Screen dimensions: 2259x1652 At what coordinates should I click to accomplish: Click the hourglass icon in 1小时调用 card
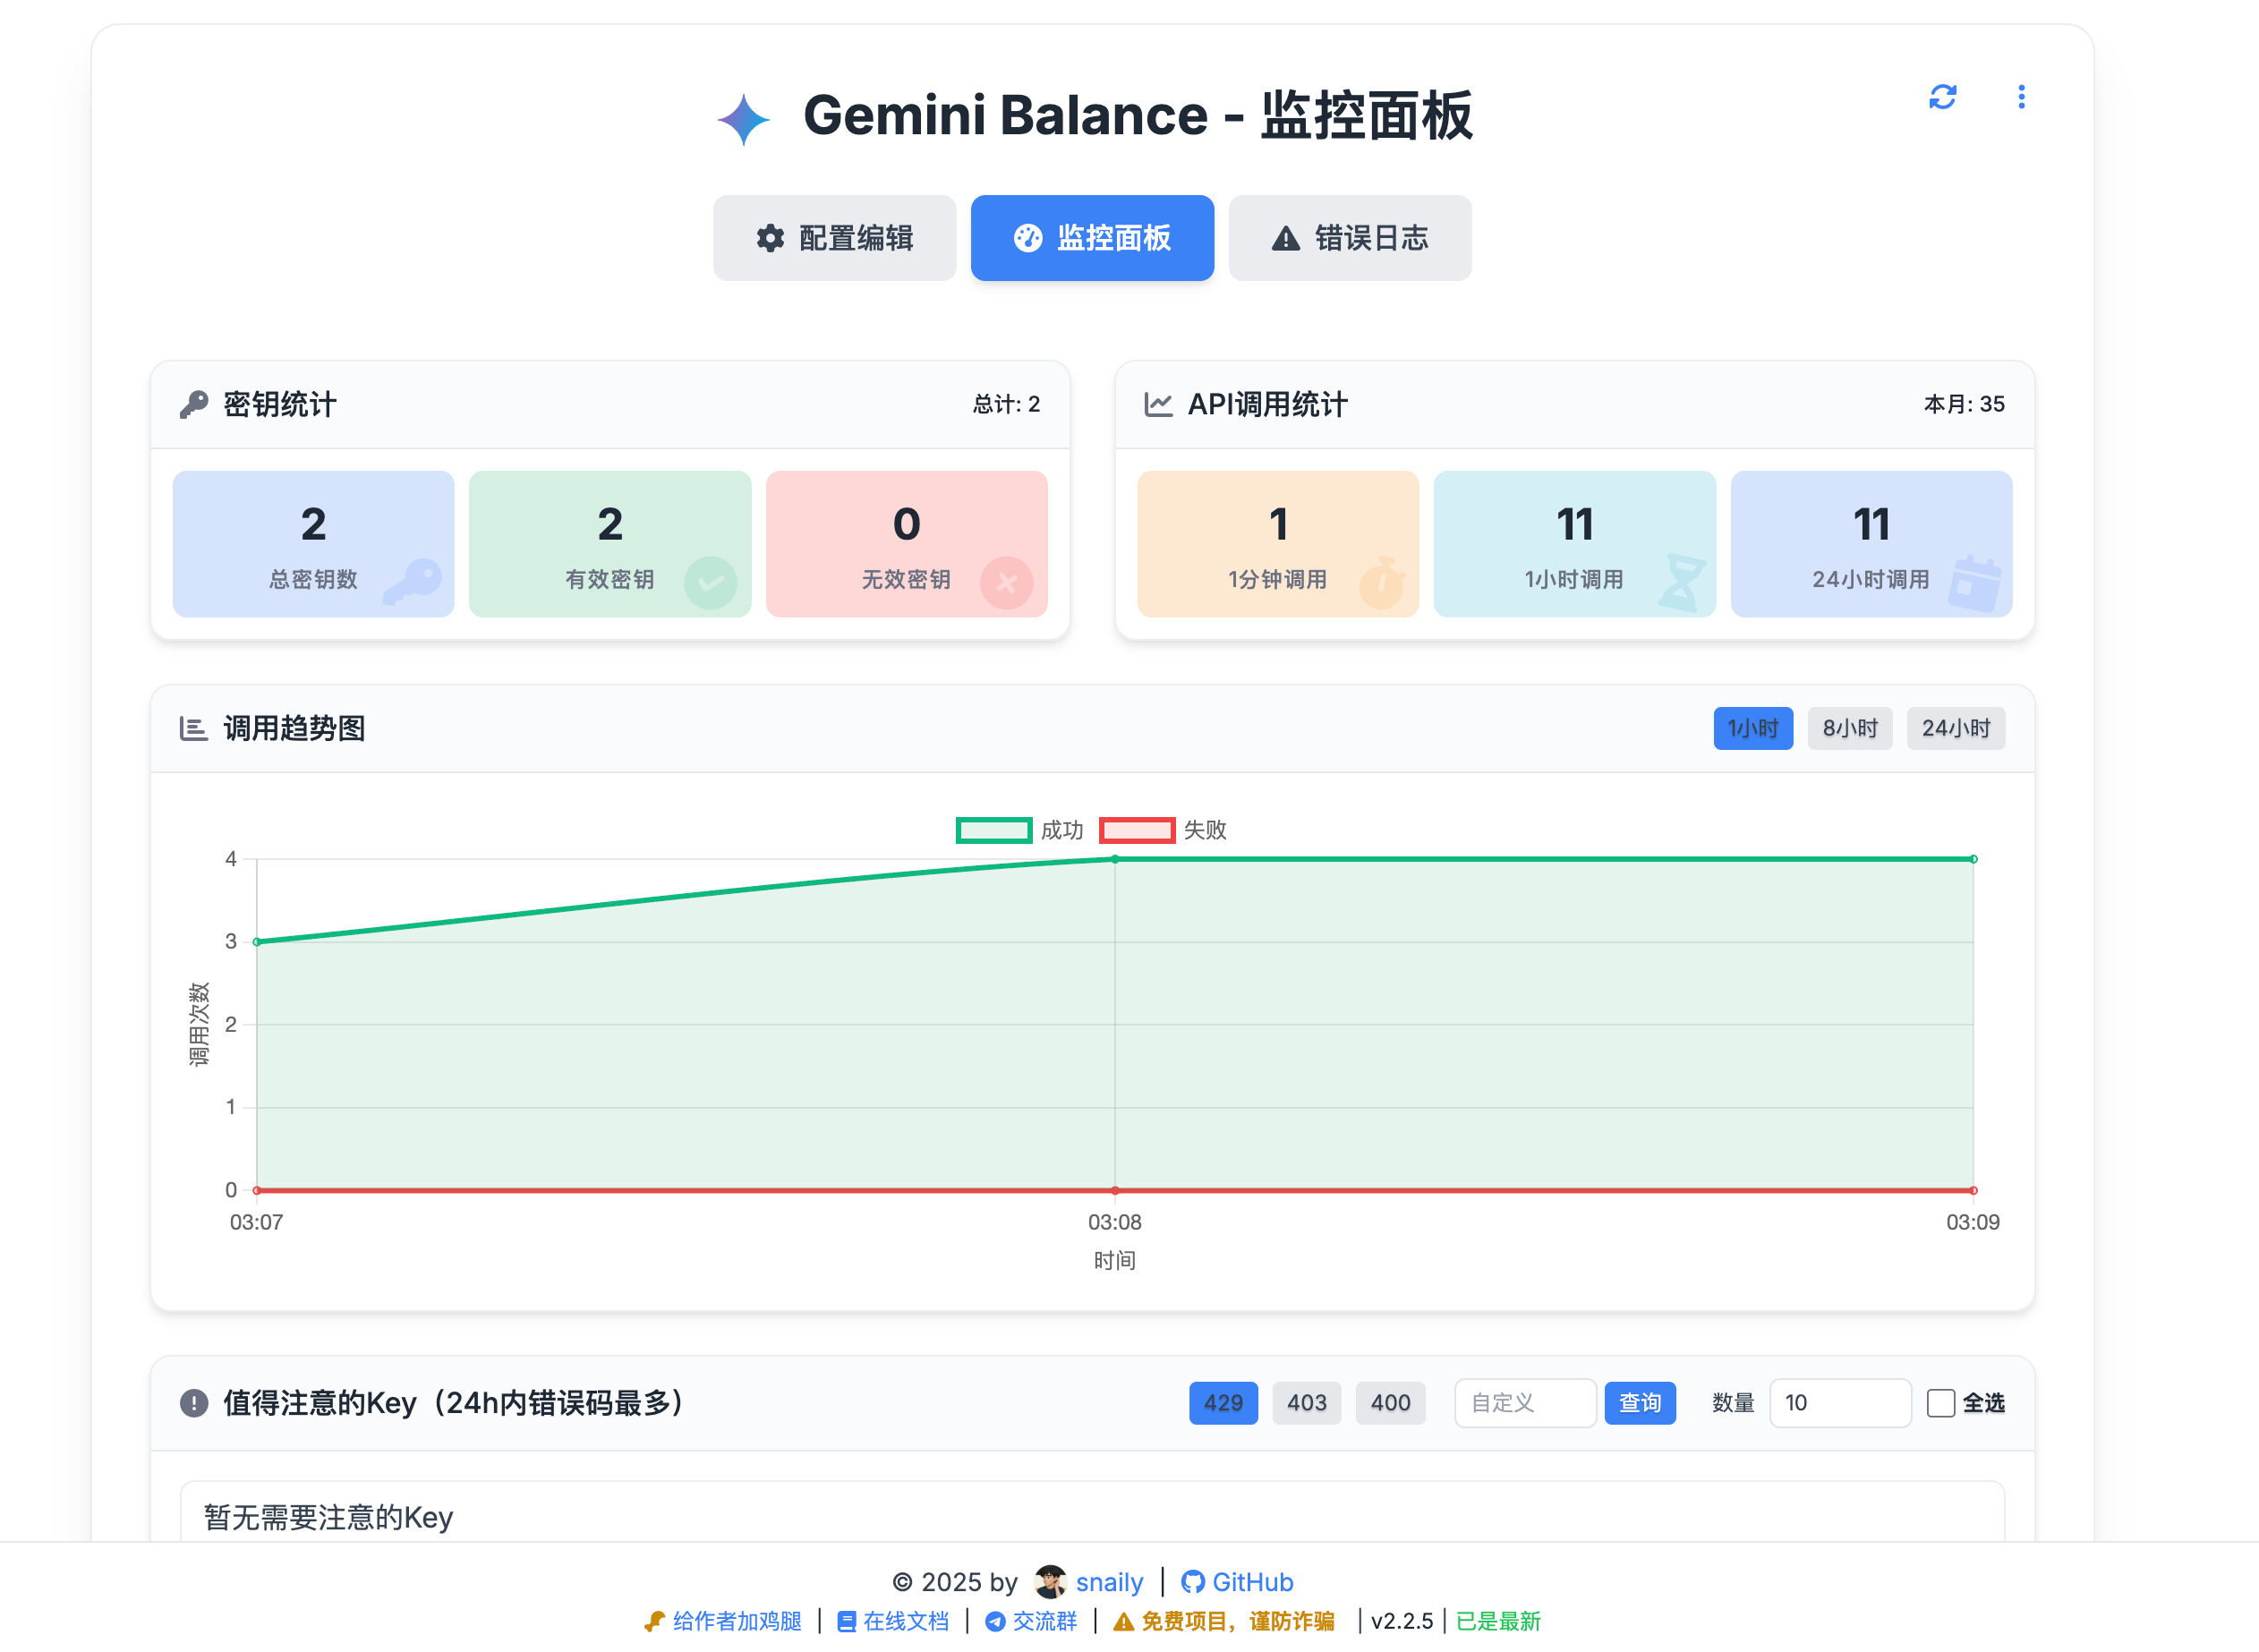tap(1682, 583)
